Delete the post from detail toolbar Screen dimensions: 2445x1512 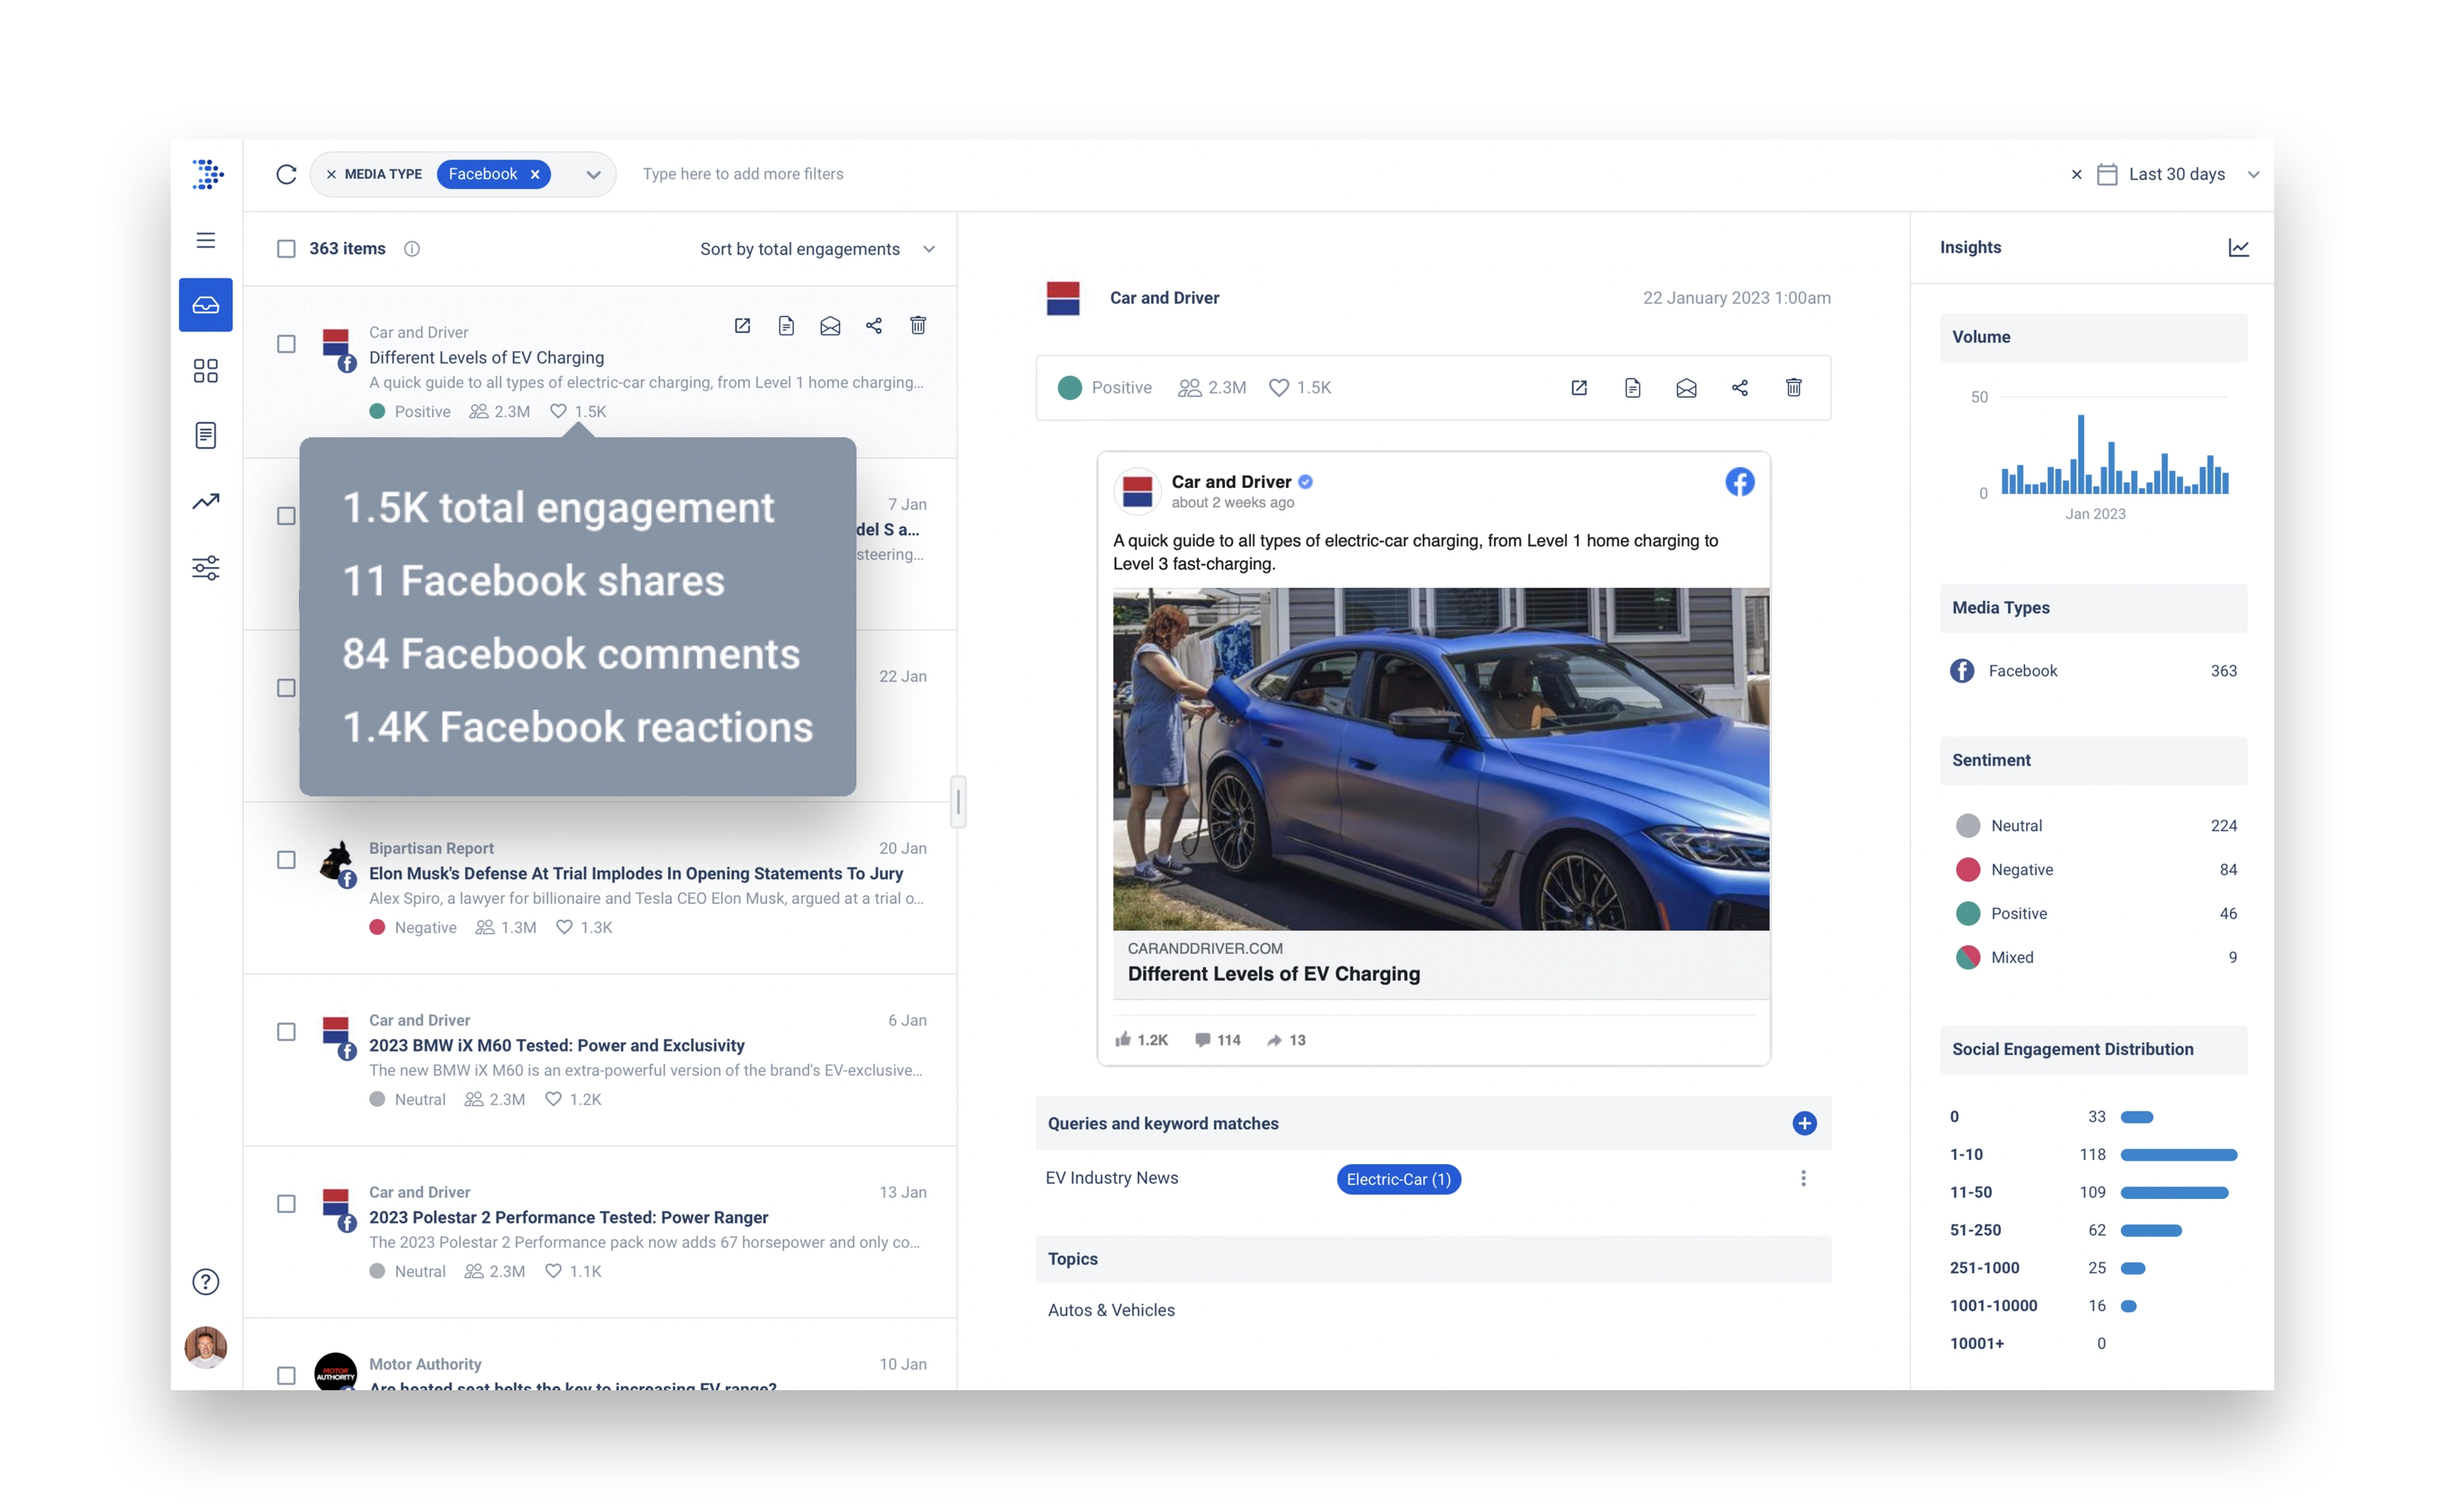(1794, 388)
